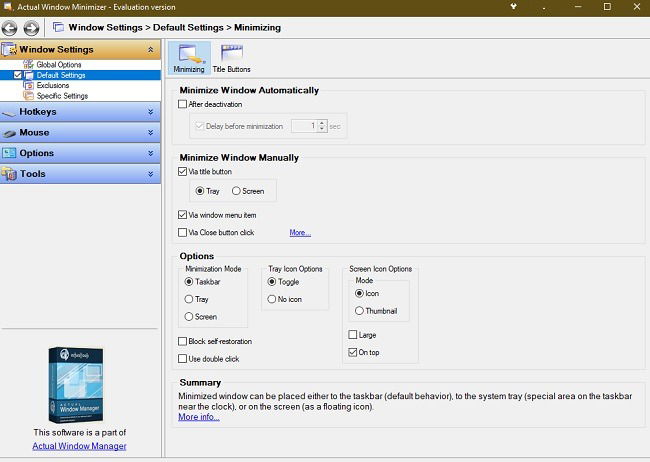Click the Global Options tree icon
The width and height of the screenshot is (650, 462).
tap(28, 64)
